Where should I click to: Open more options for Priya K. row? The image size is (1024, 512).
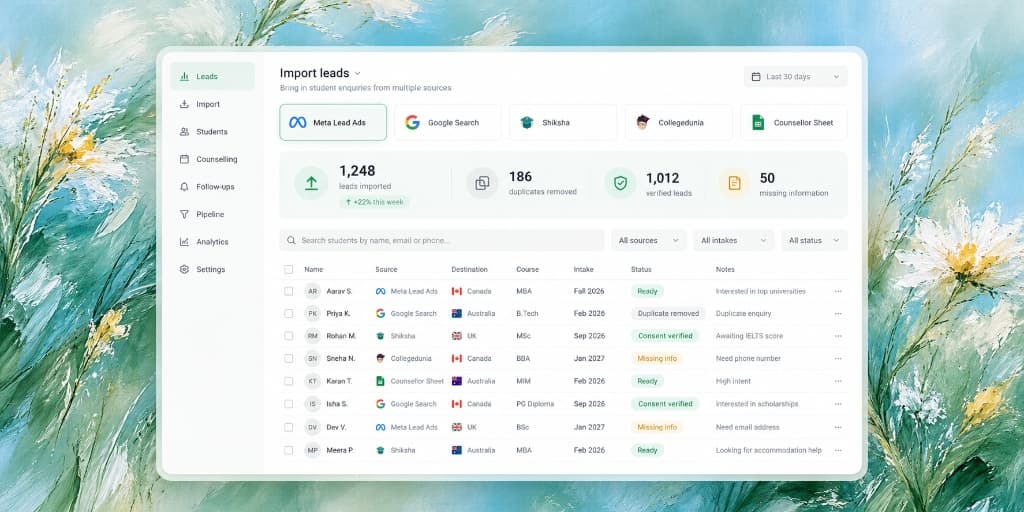(838, 313)
